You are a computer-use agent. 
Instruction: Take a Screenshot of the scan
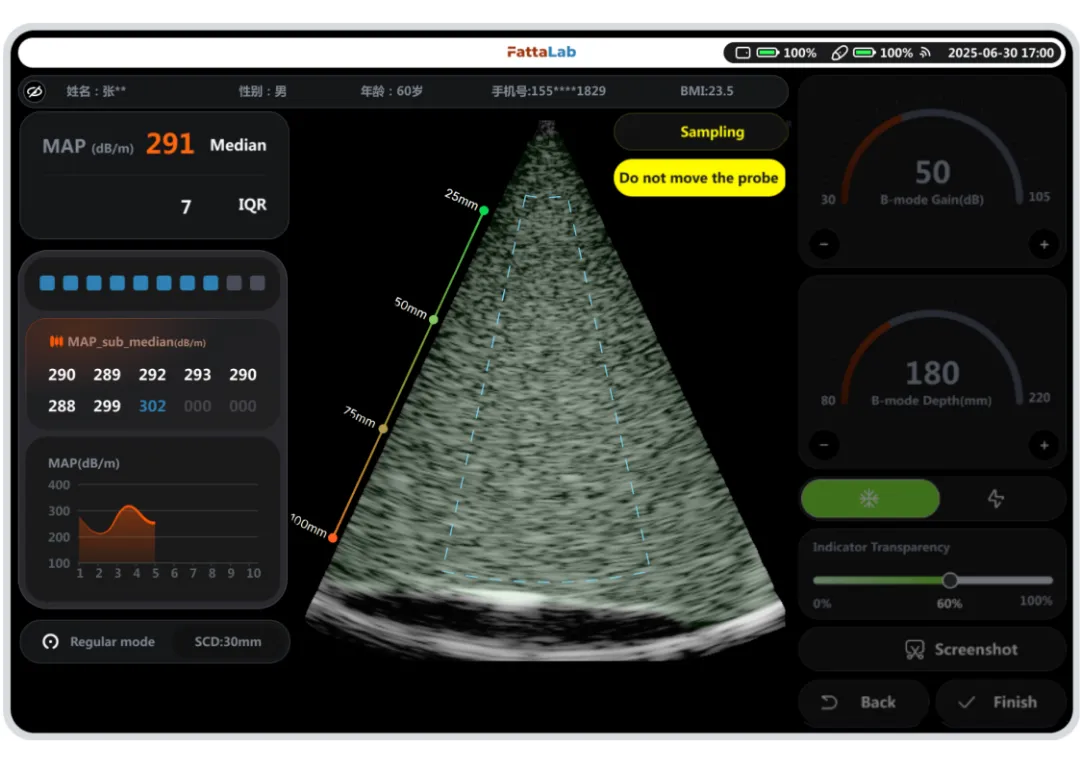pos(933,649)
